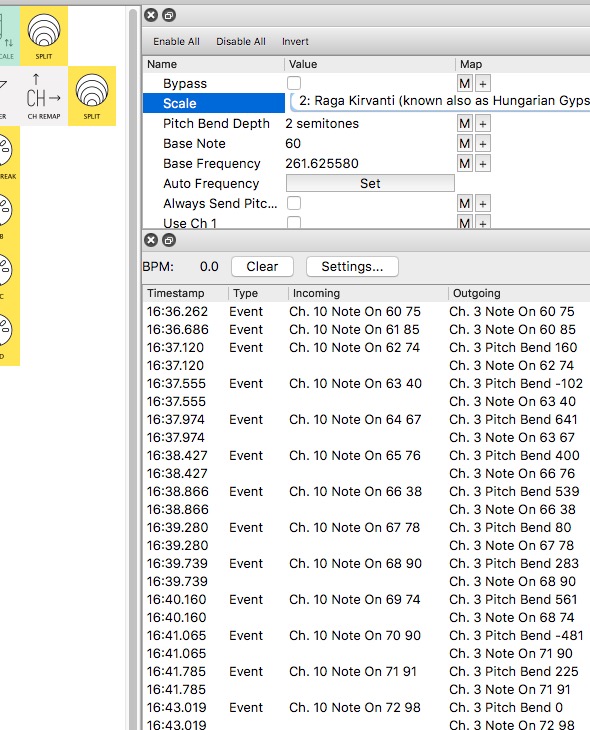The image size is (590, 730).
Task: Click the M map button for Base Note
Action: click(465, 143)
